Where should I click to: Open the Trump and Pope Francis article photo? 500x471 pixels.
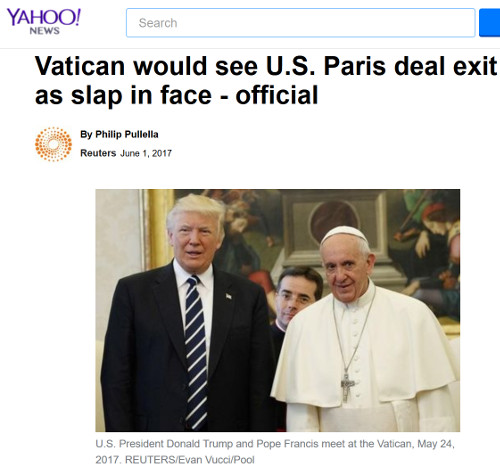tap(278, 310)
